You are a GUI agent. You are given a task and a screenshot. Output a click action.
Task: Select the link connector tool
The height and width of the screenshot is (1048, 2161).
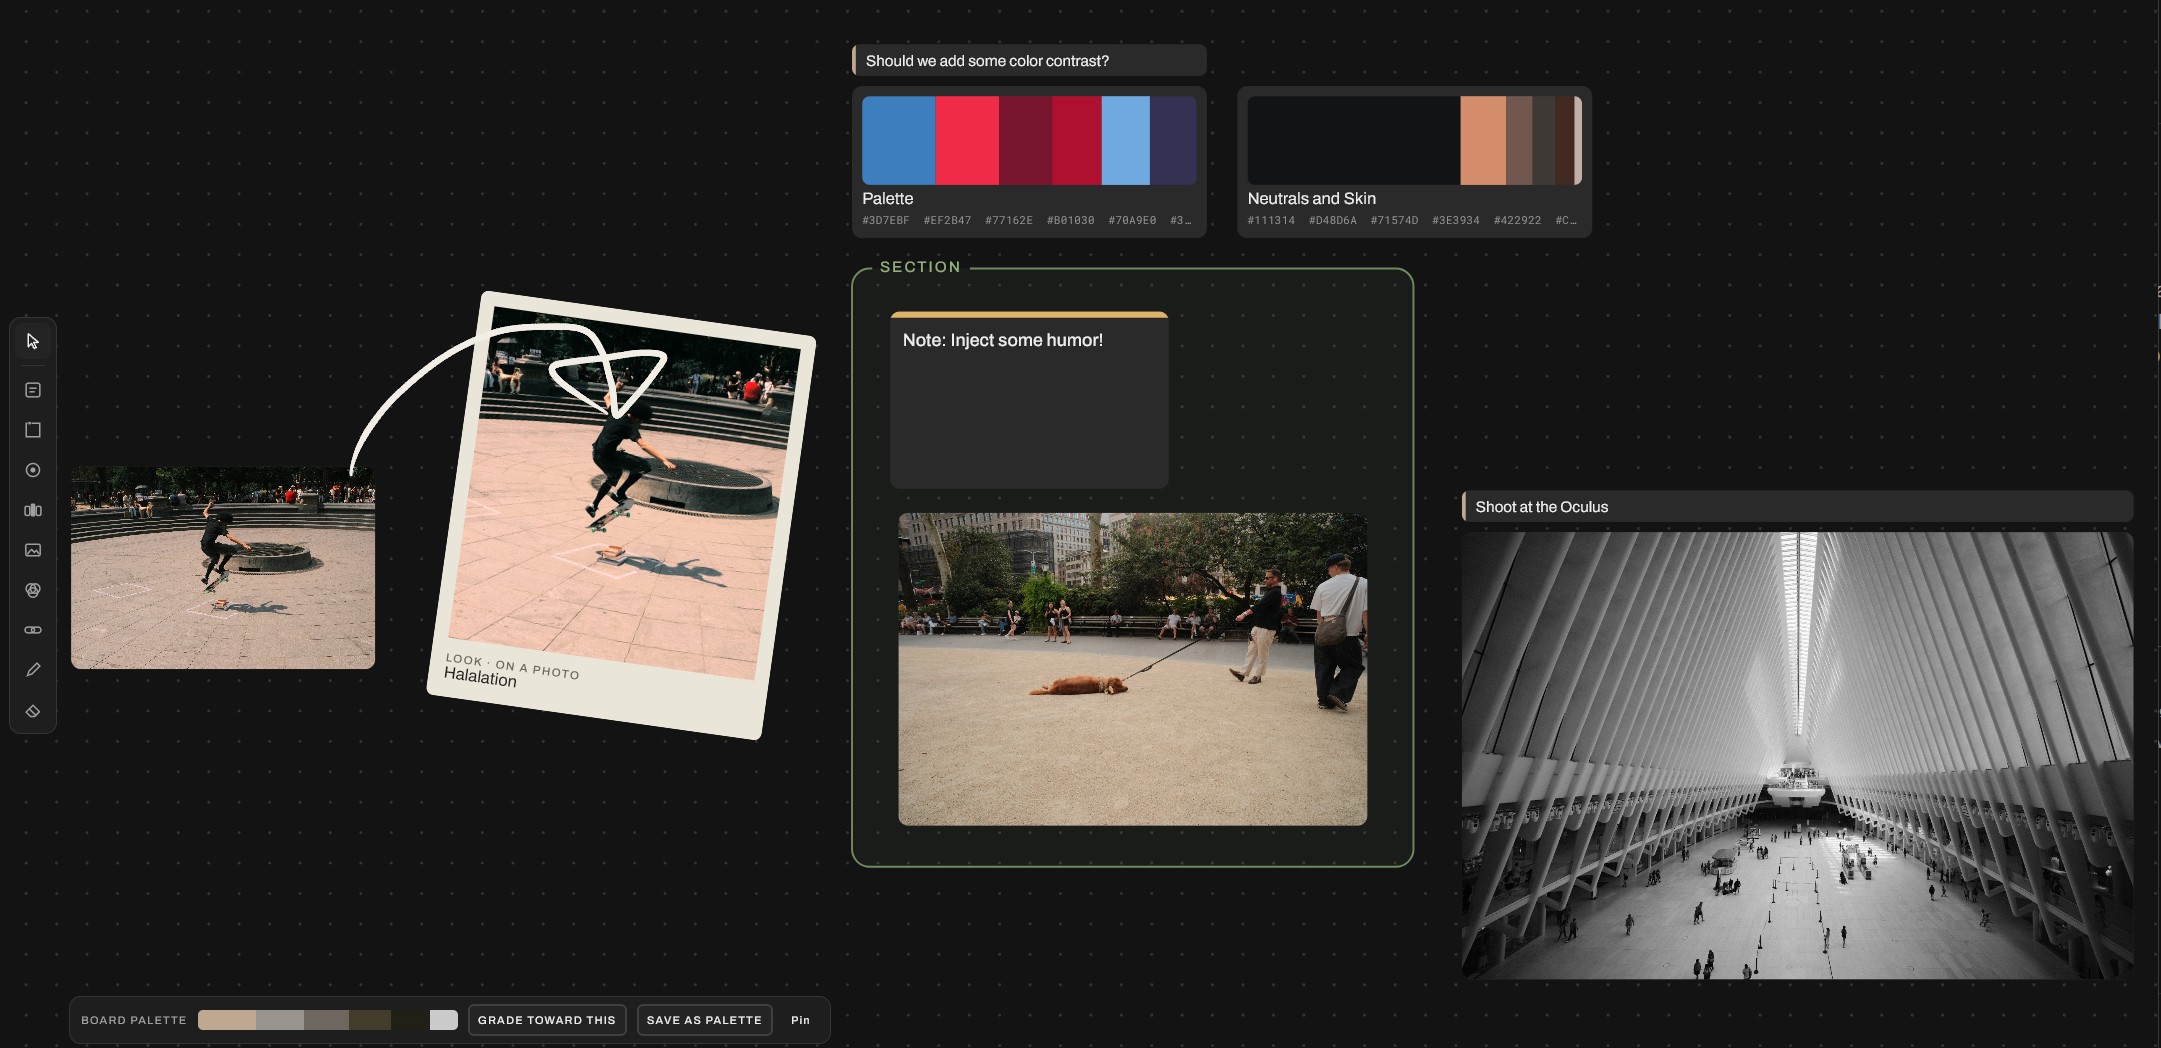coord(33,630)
